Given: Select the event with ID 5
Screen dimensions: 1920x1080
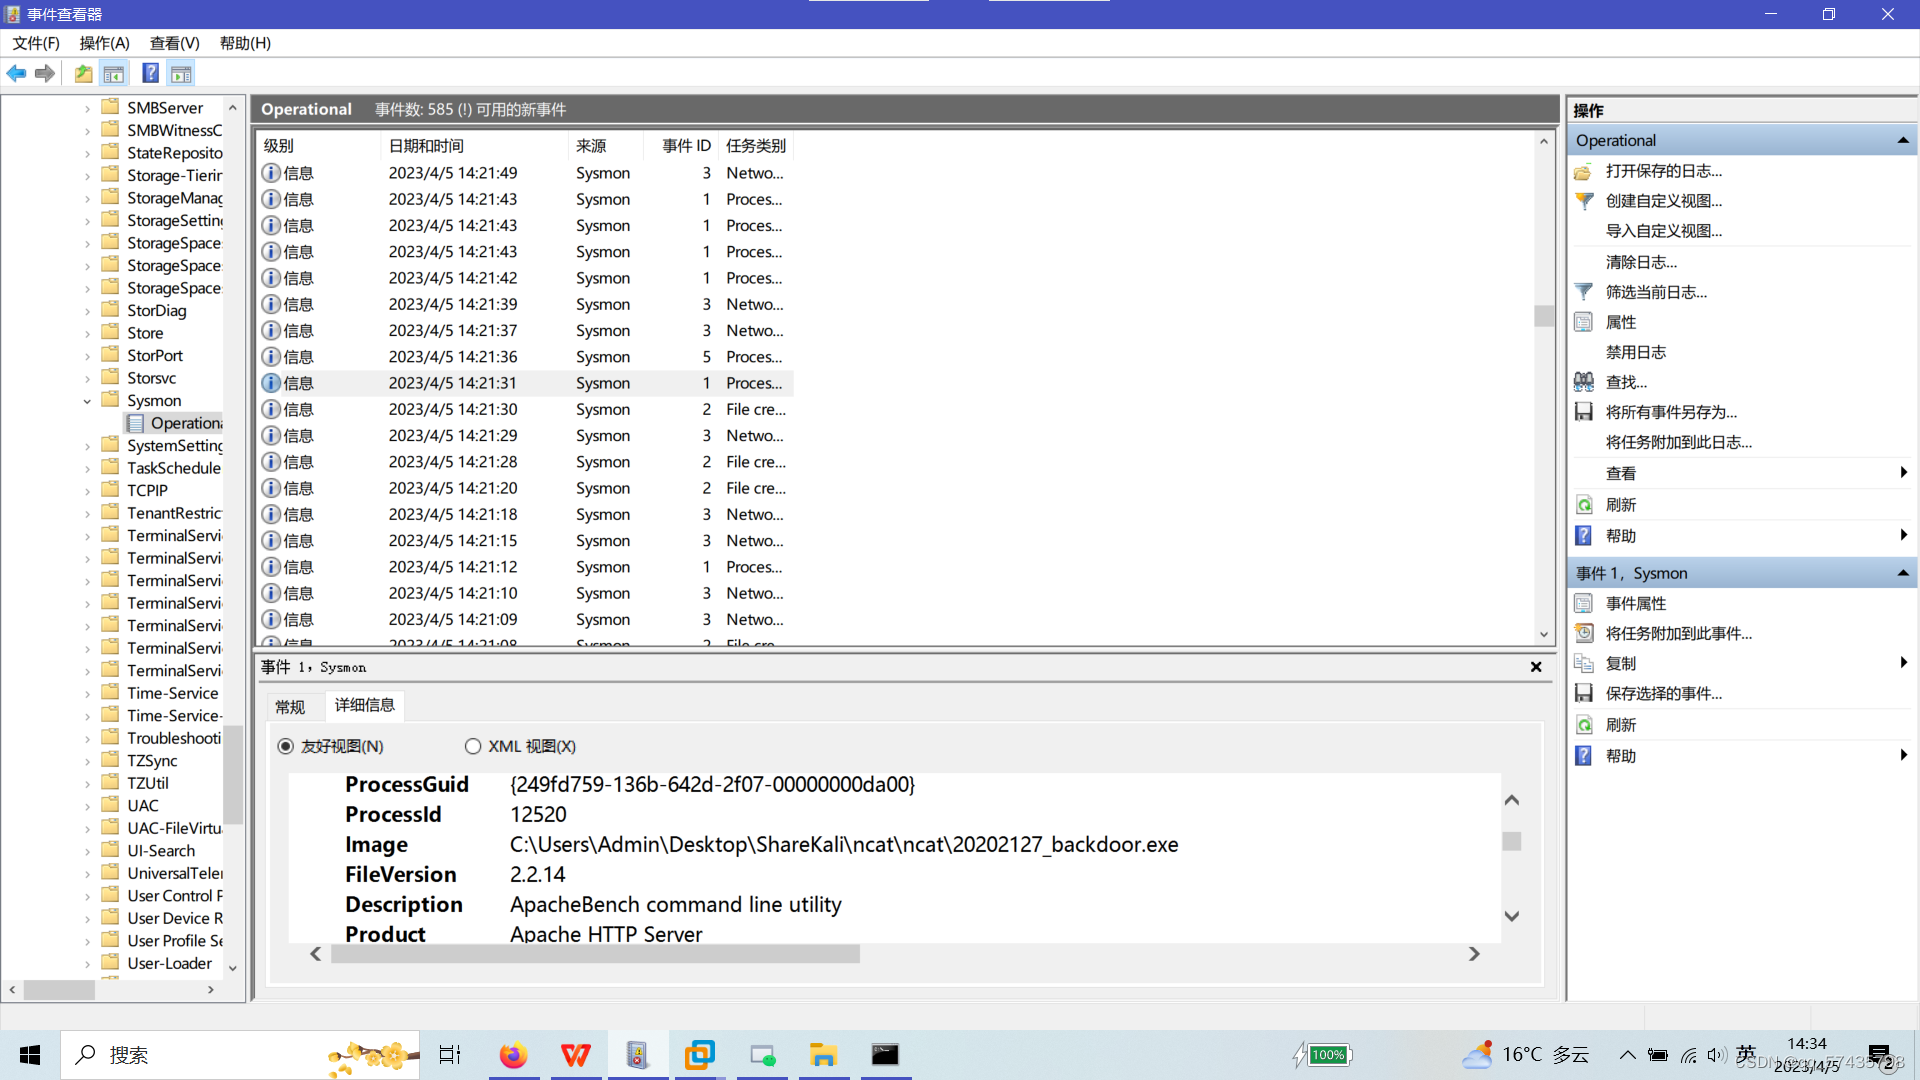Looking at the screenshot, I should [526, 357].
